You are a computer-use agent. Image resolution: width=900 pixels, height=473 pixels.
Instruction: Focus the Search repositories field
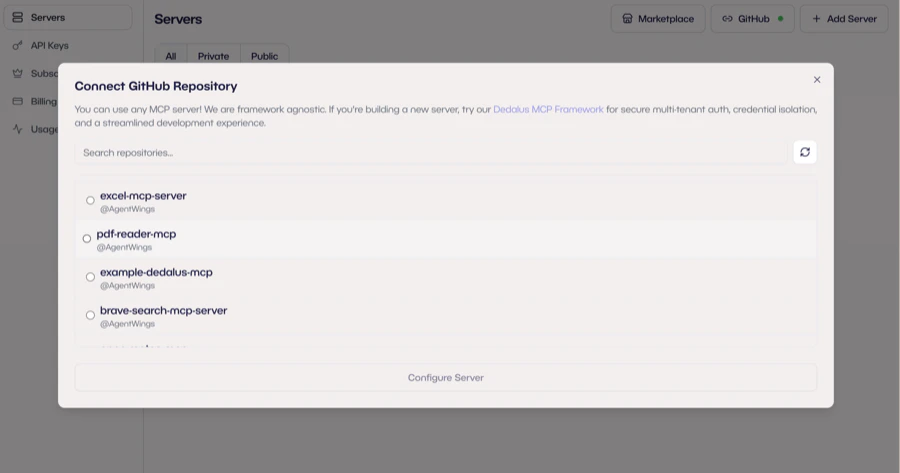pyautogui.click(x=431, y=153)
